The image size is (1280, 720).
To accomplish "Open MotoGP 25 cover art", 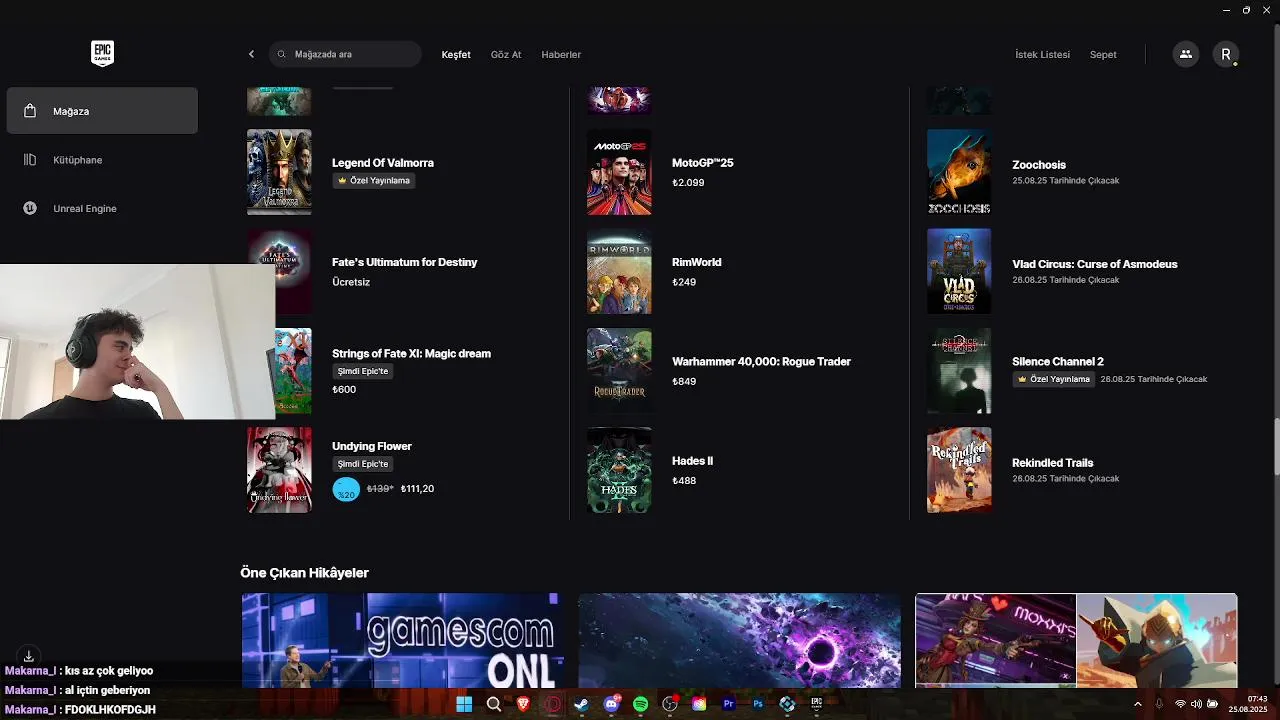I will [x=619, y=172].
